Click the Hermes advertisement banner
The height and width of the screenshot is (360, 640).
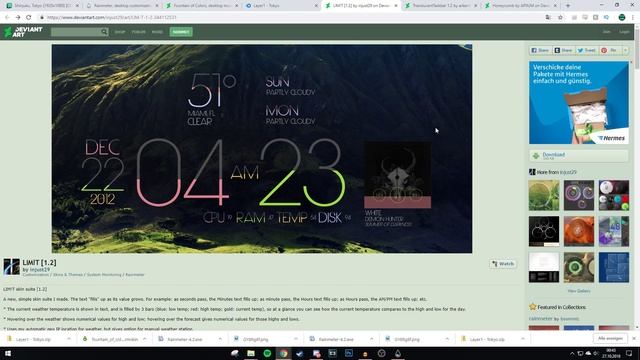click(579, 102)
